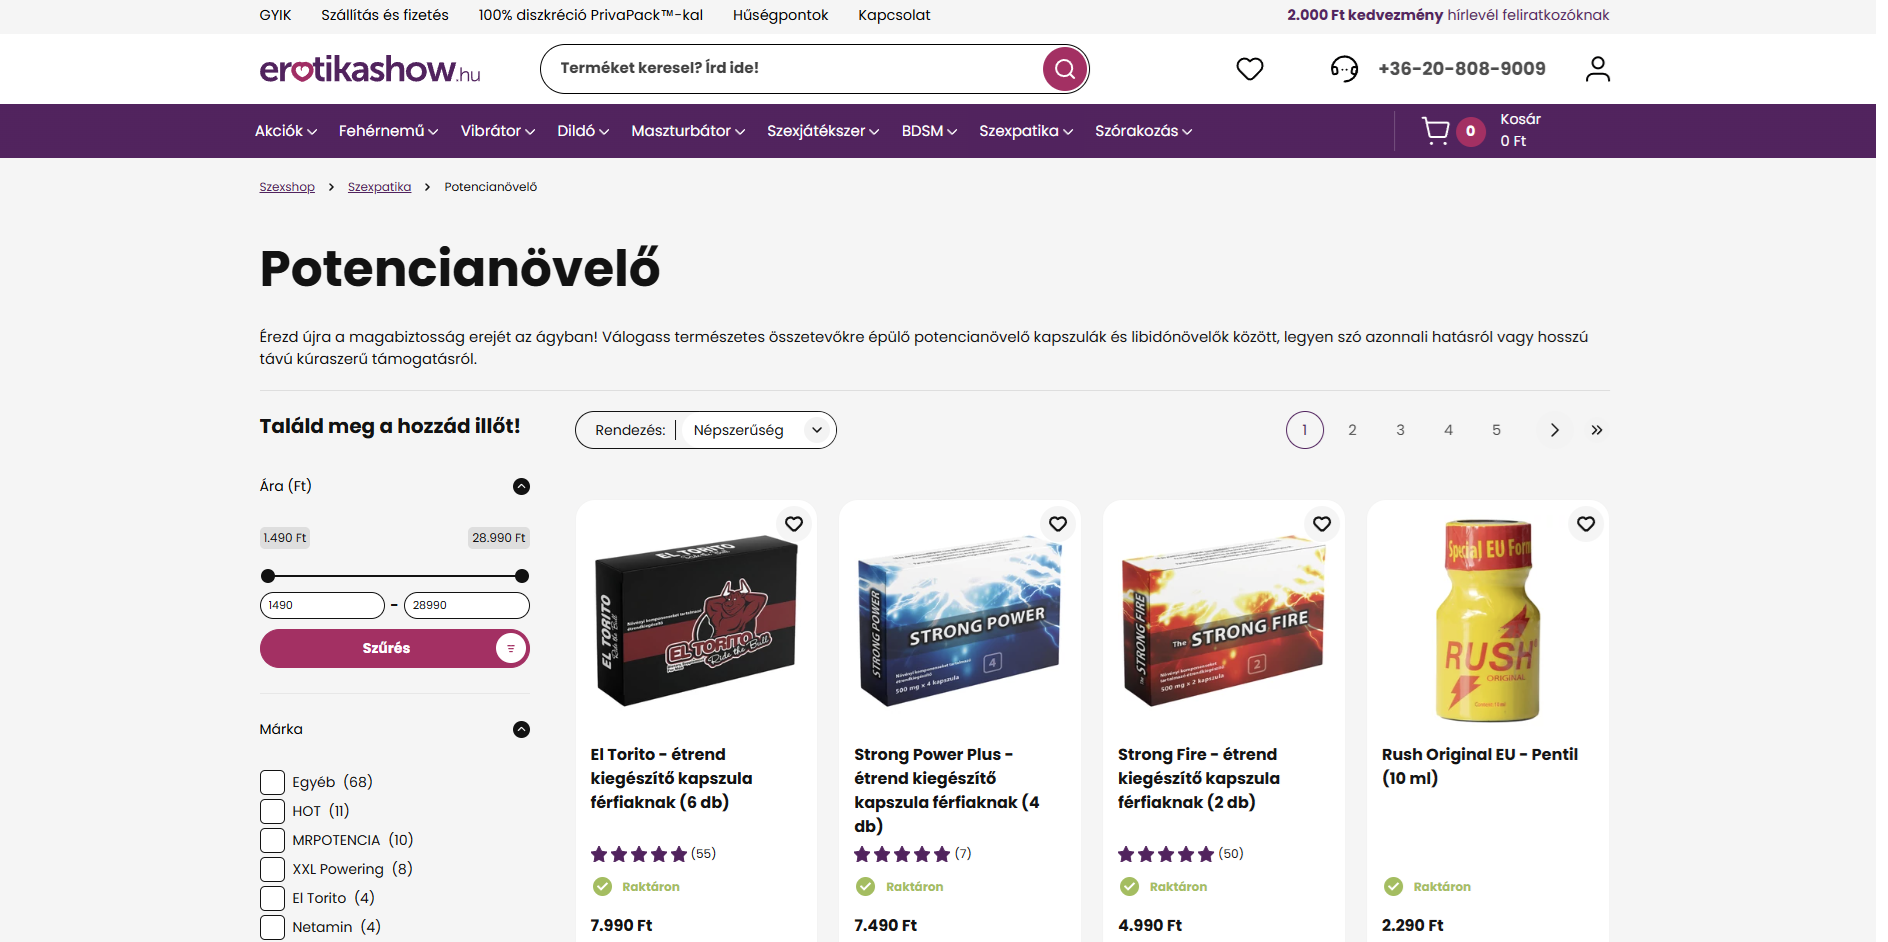
Task: Tick the El Torito brand checkbox
Action: [272, 898]
